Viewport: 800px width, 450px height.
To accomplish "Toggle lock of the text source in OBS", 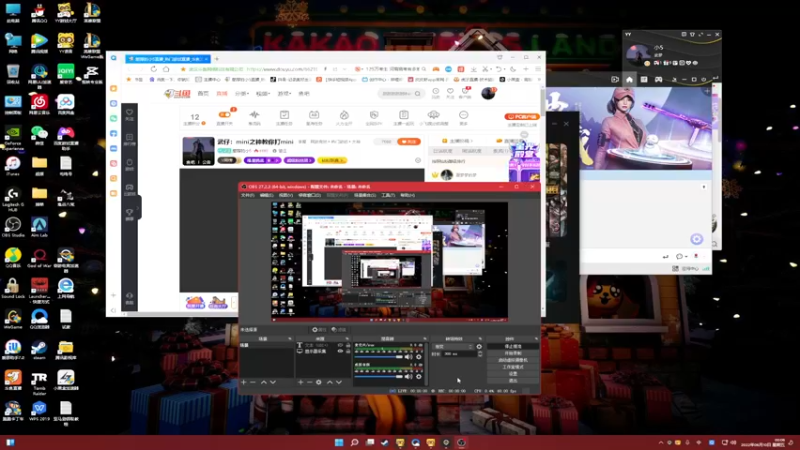I will [x=348, y=345].
